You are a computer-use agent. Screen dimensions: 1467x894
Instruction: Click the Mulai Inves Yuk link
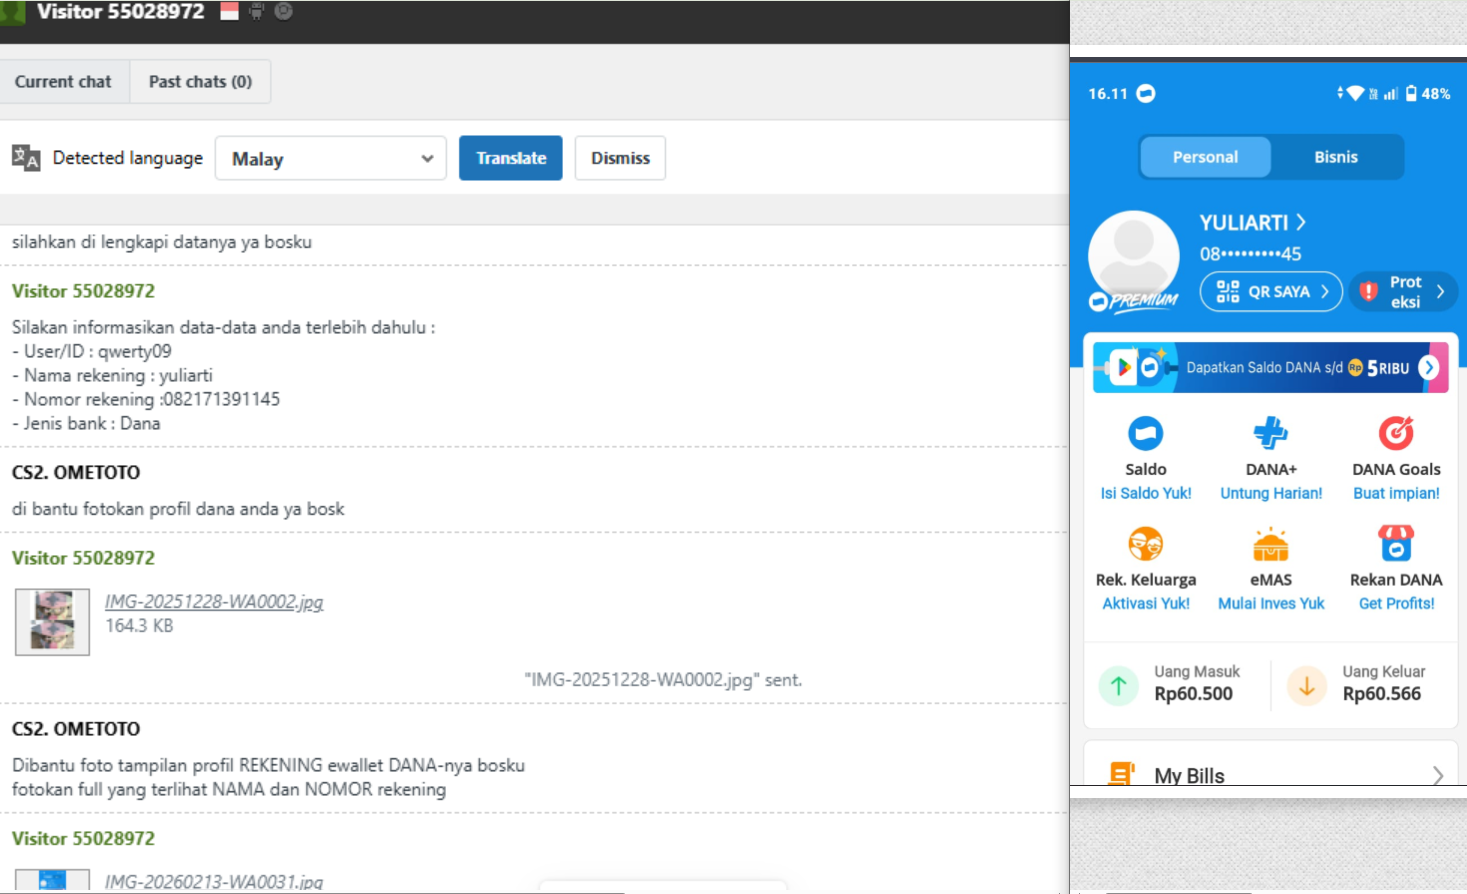tap(1271, 603)
